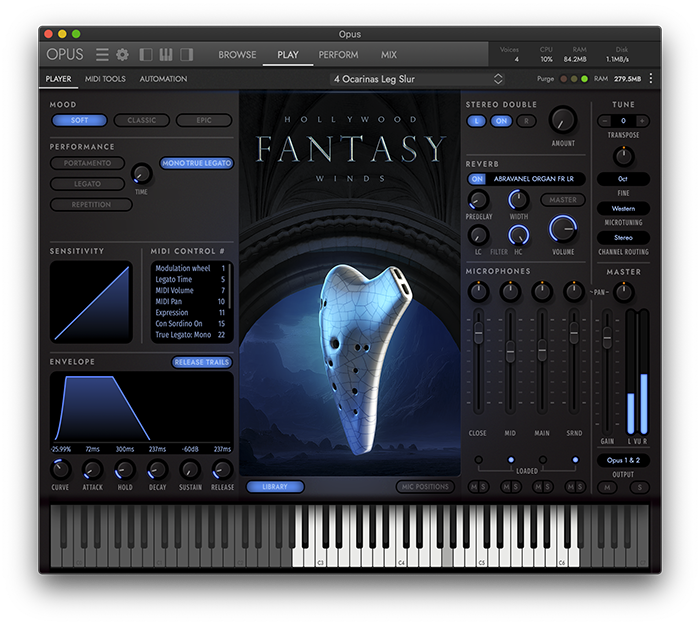Image resolution: width=700 pixels, height=625 pixels.
Task: Click the green purge indicator dot
Action: 584,79
